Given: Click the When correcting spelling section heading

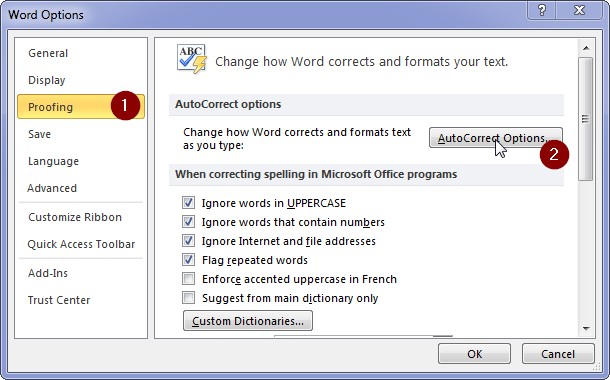Looking at the screenshot, I should 316,174.
